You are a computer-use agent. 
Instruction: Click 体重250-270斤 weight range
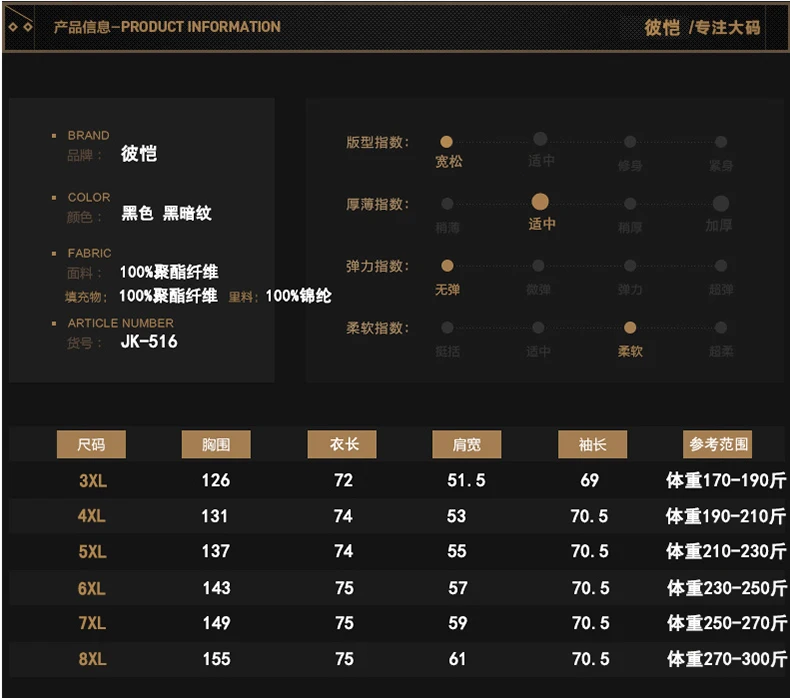pyautogui.click(x=727, y=623)
